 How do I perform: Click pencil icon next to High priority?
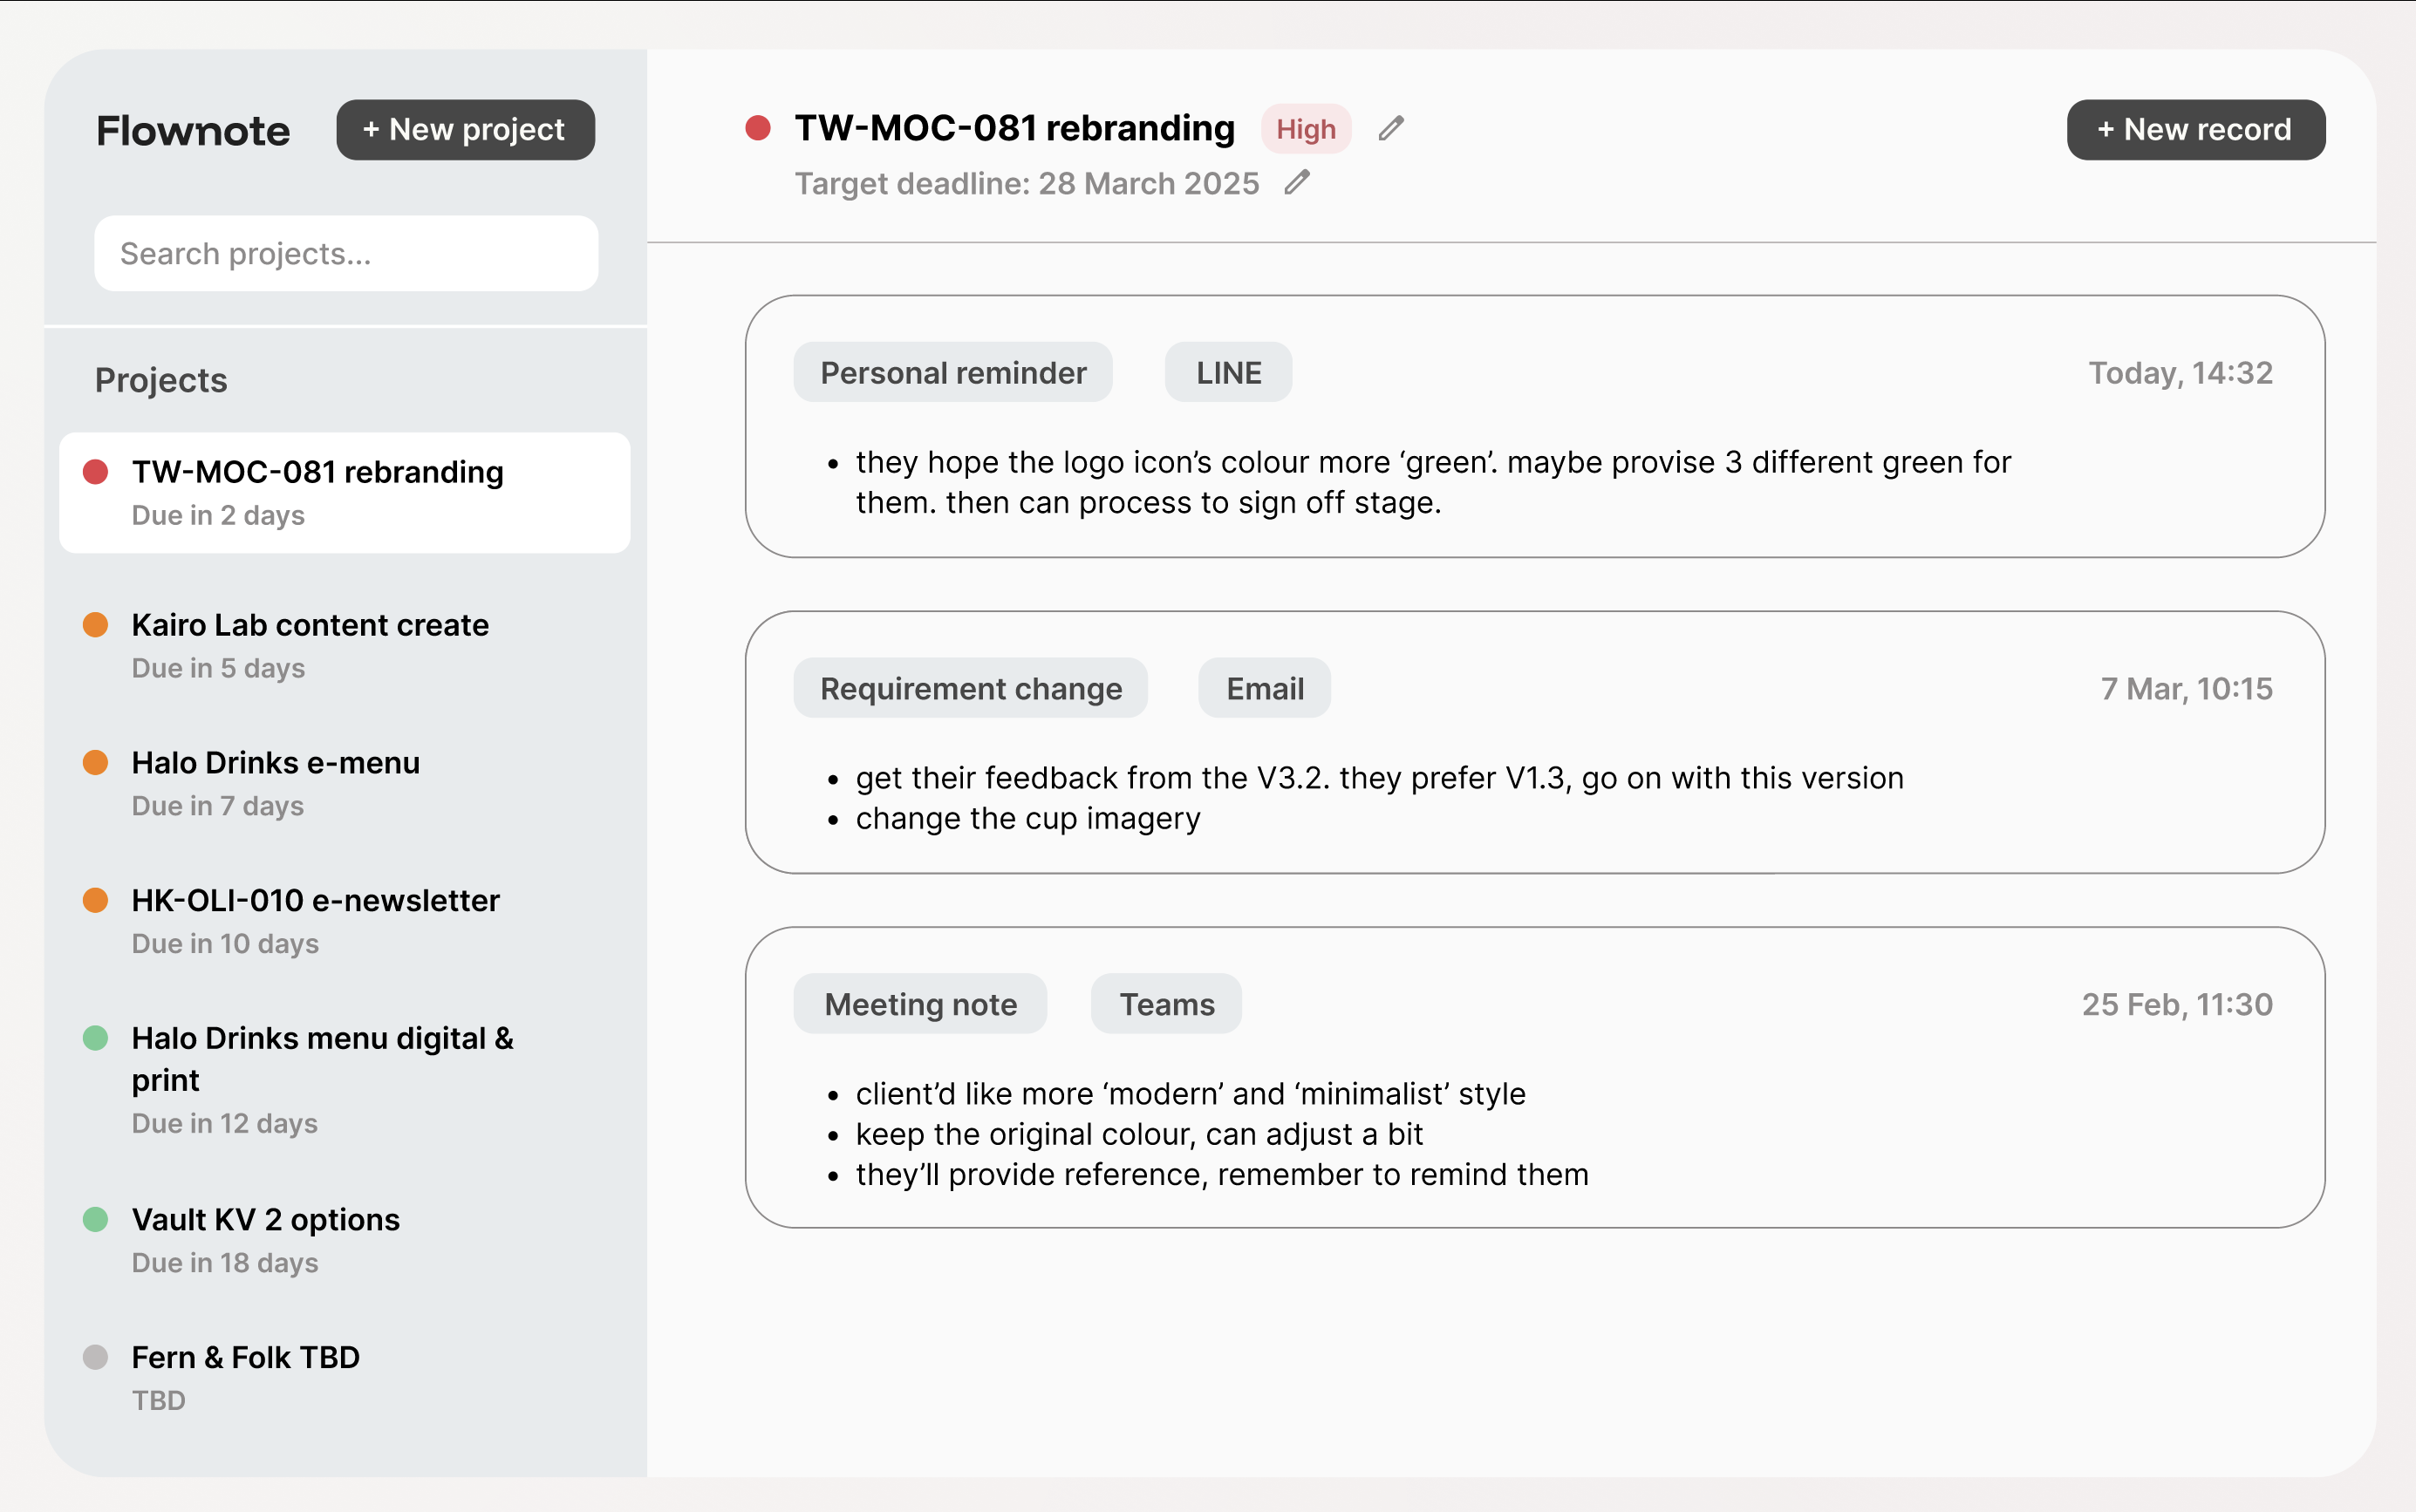point(1391,129)
